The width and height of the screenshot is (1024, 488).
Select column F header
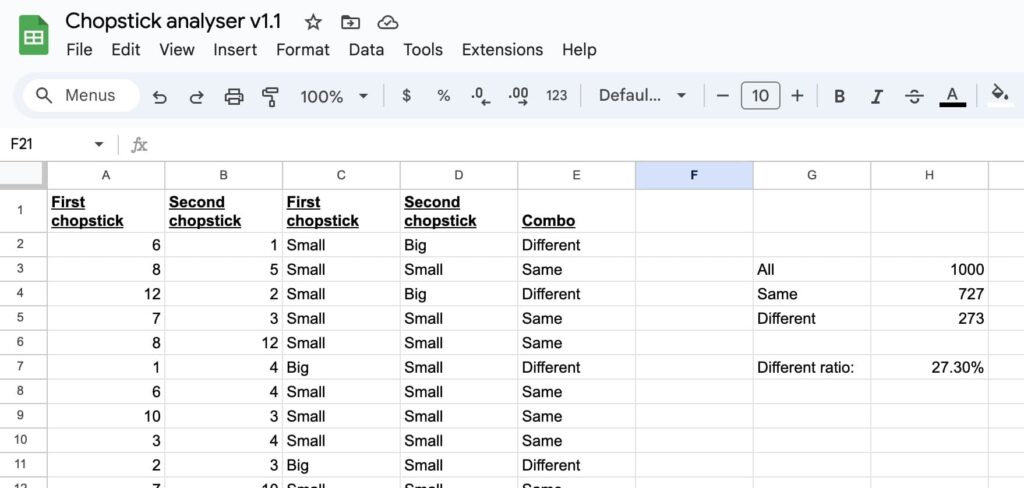pyautogui.click(x=694, y=175)
